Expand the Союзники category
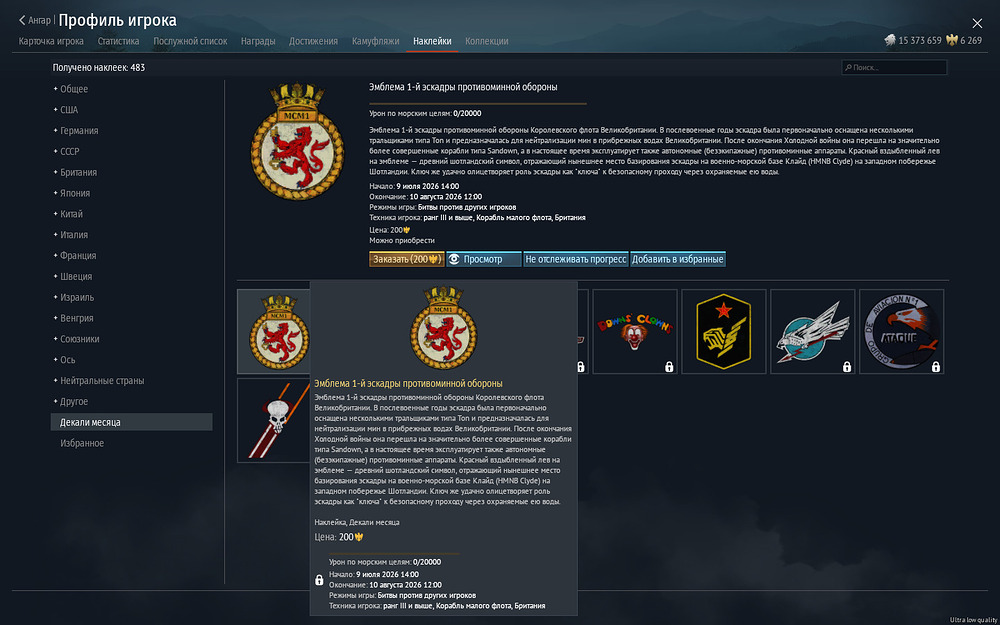The width and height of the screenshot is (1000, 625). point(77,339)
